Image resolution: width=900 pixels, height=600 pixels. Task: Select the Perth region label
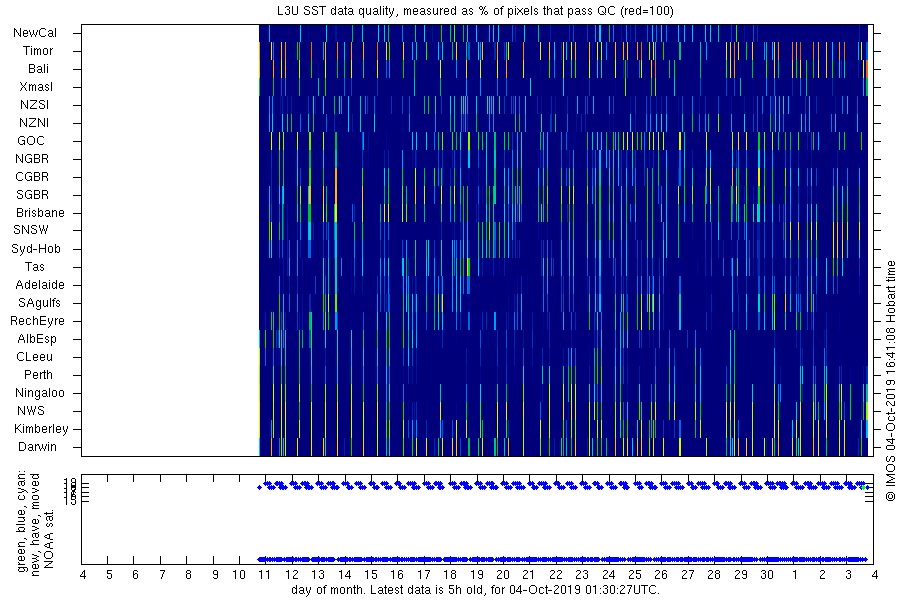(x=38, y=375)
